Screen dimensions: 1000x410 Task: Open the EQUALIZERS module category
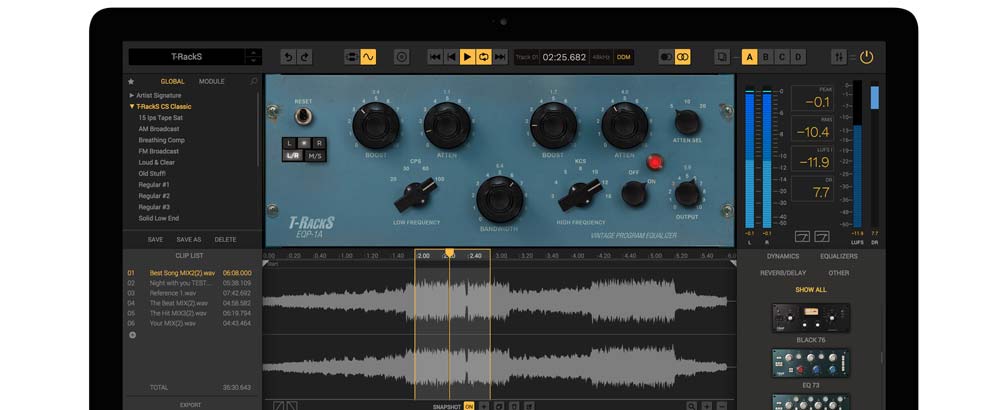pyautogui.click(x=839, y=256)
